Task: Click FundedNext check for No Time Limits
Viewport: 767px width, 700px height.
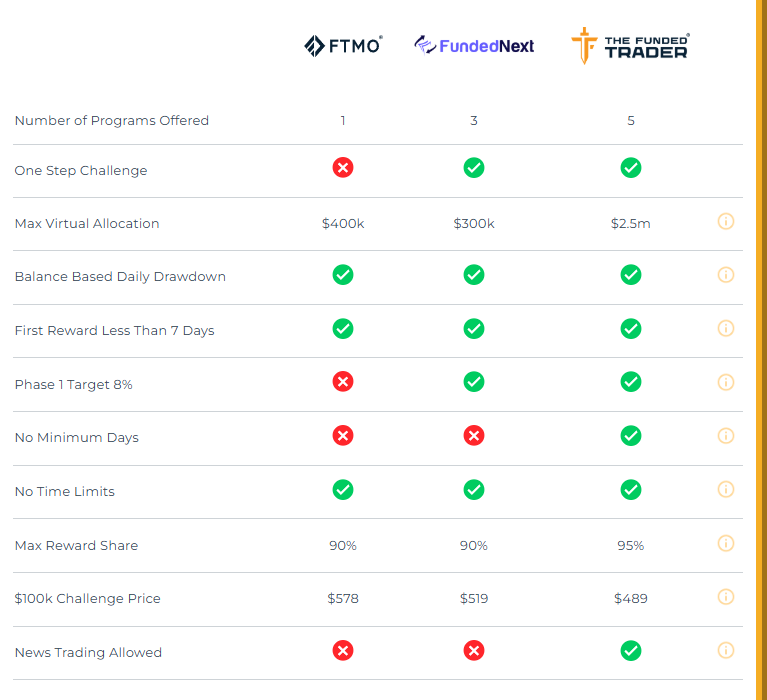Action: 474,490
